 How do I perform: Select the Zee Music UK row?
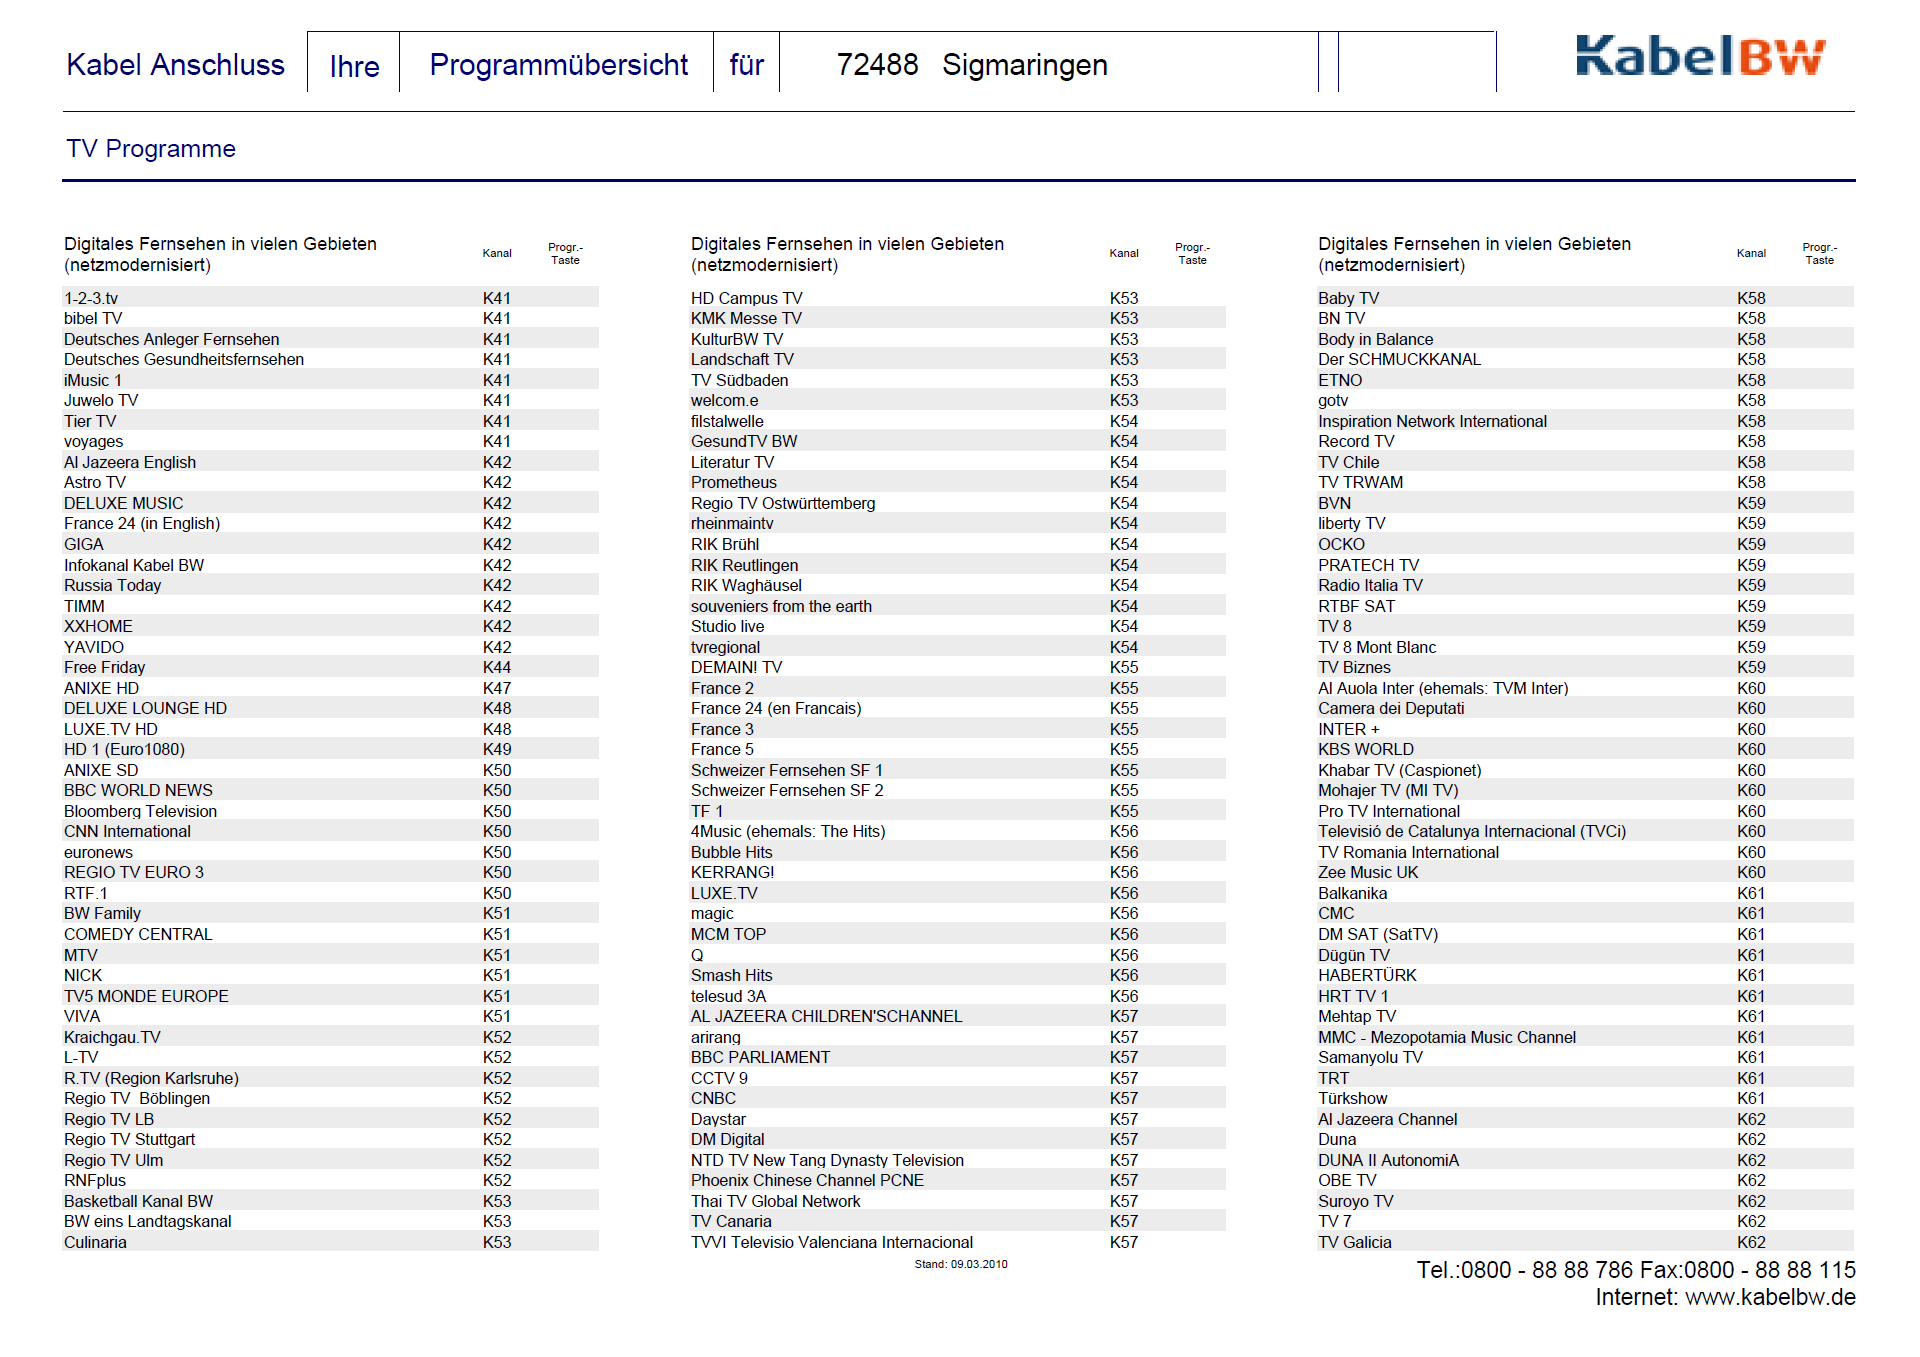click(x=1367, y=872)
